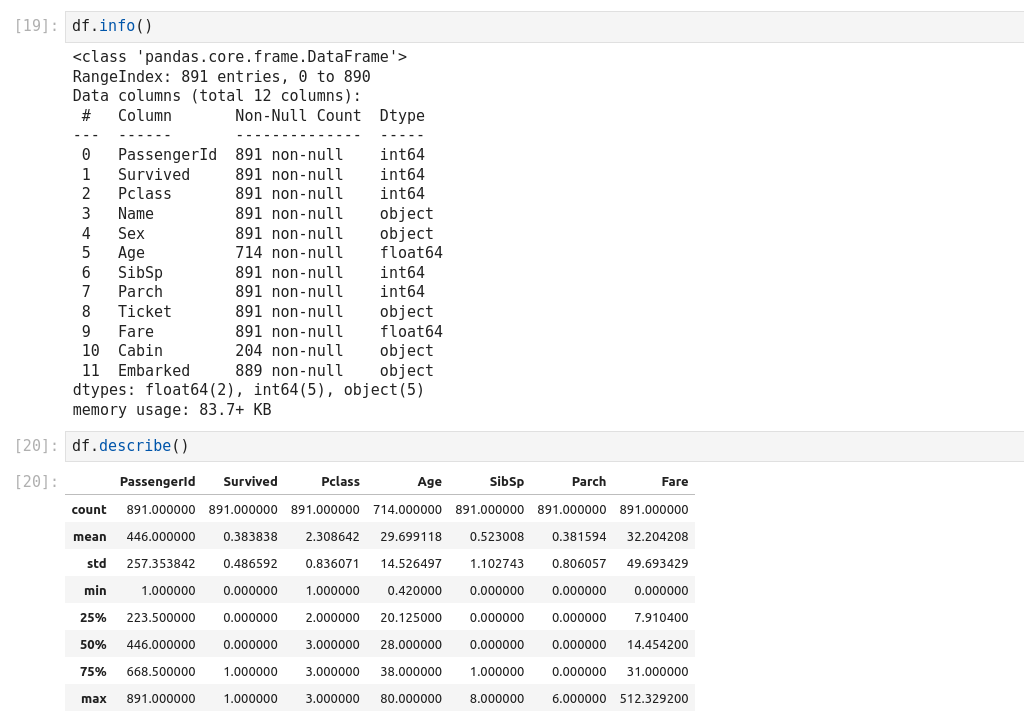The height and width of the screenshot is (722, 1024).
Task: Click the output prompt of cell 20
Action: [37, 482]
